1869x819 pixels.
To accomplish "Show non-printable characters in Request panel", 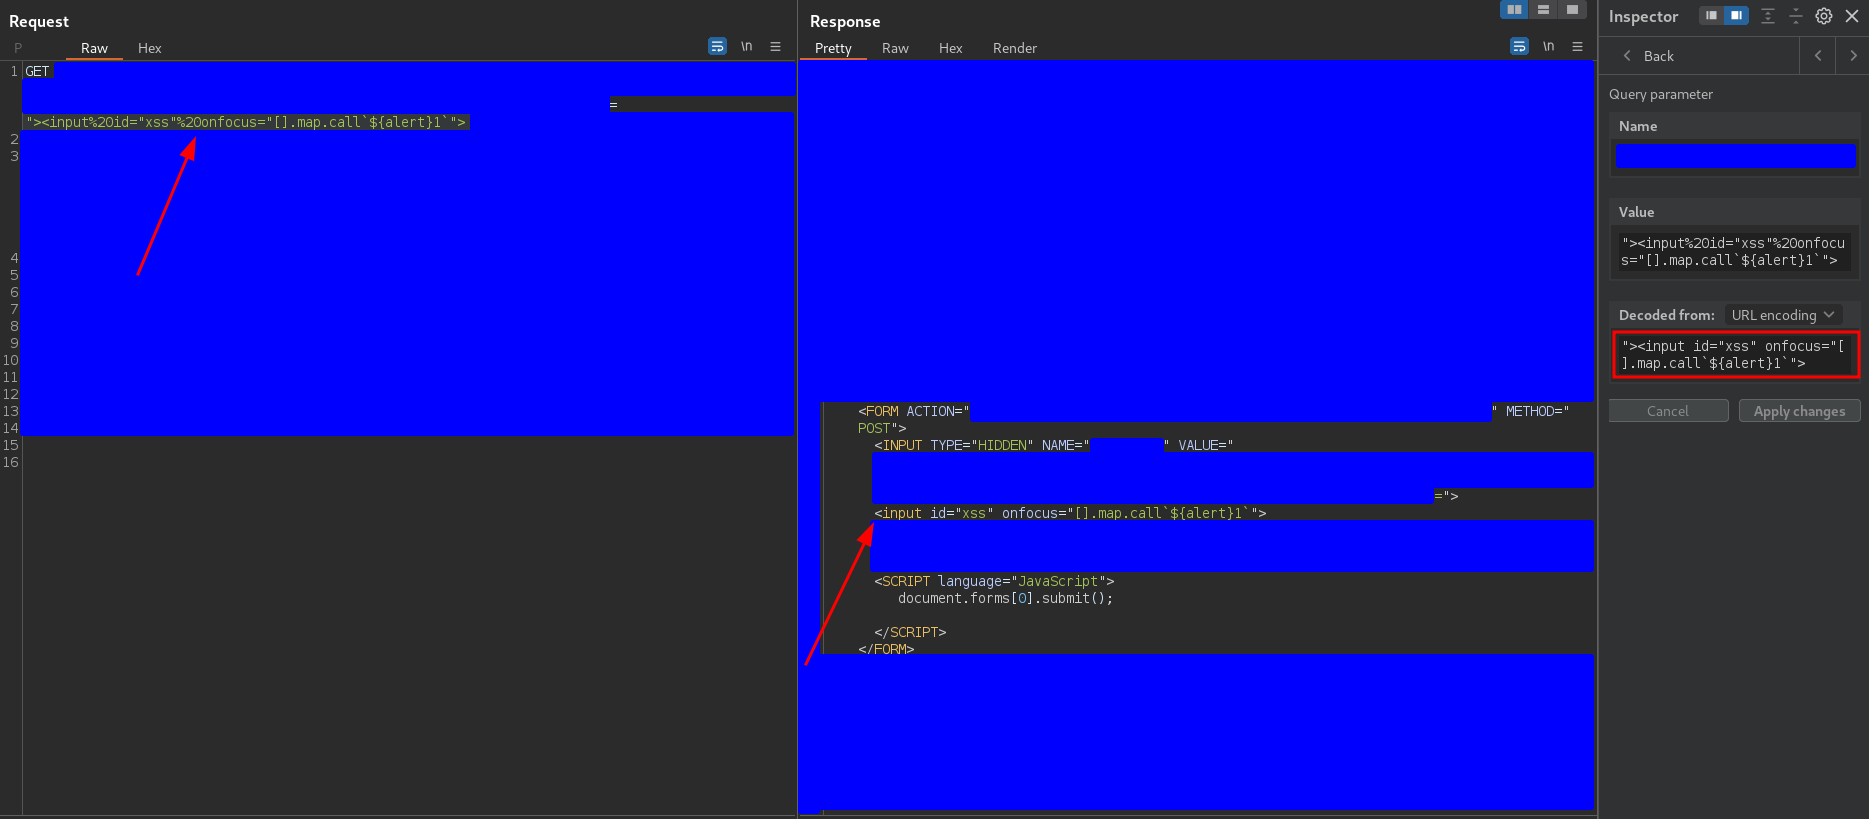I will click(746, 46).
